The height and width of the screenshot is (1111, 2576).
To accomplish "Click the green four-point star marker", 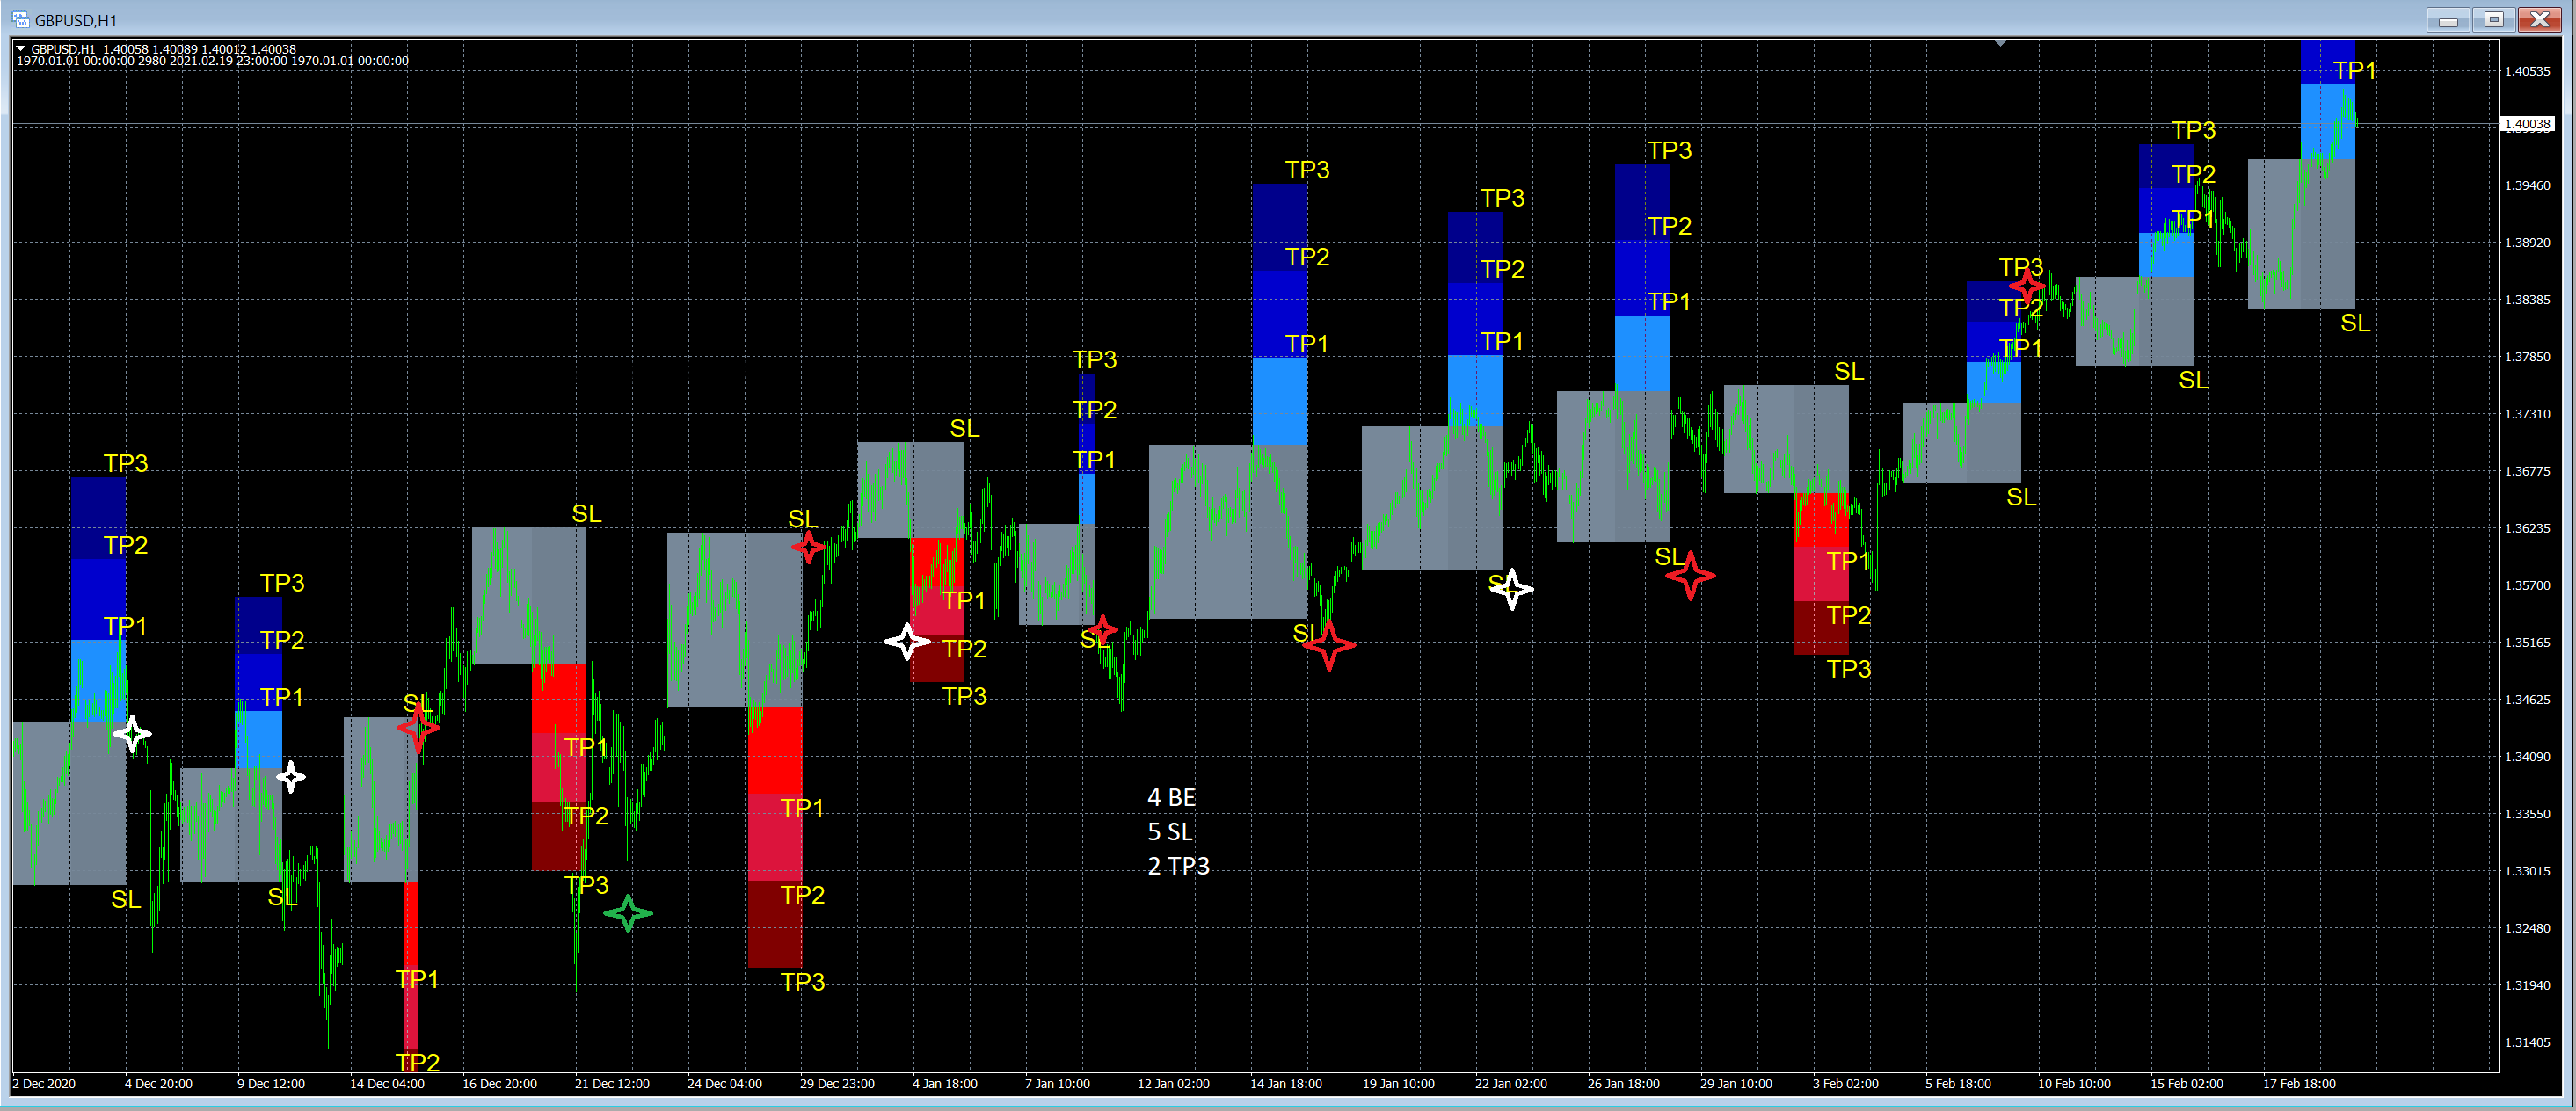I will [628, 913].
